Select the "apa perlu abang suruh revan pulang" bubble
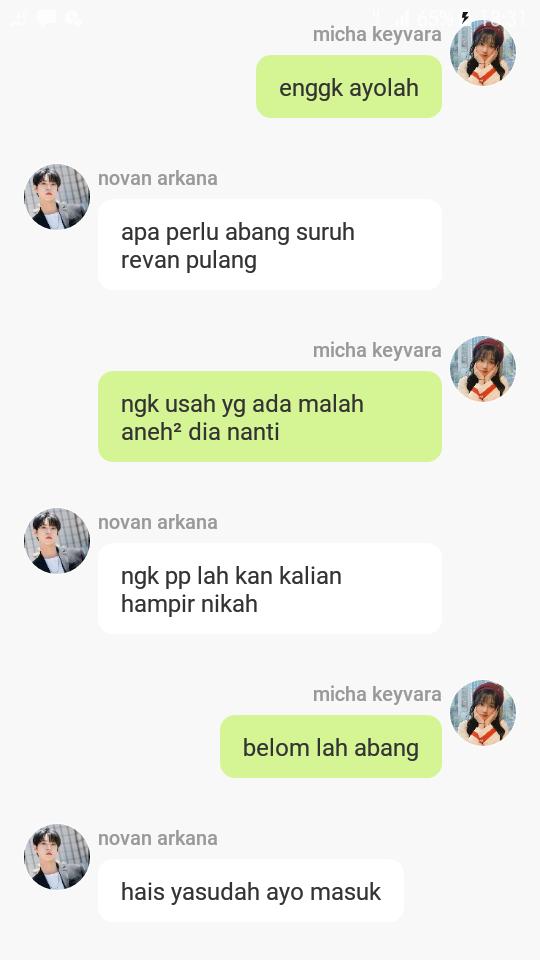The height and width of the screenshot is (960, 540). 270,245
